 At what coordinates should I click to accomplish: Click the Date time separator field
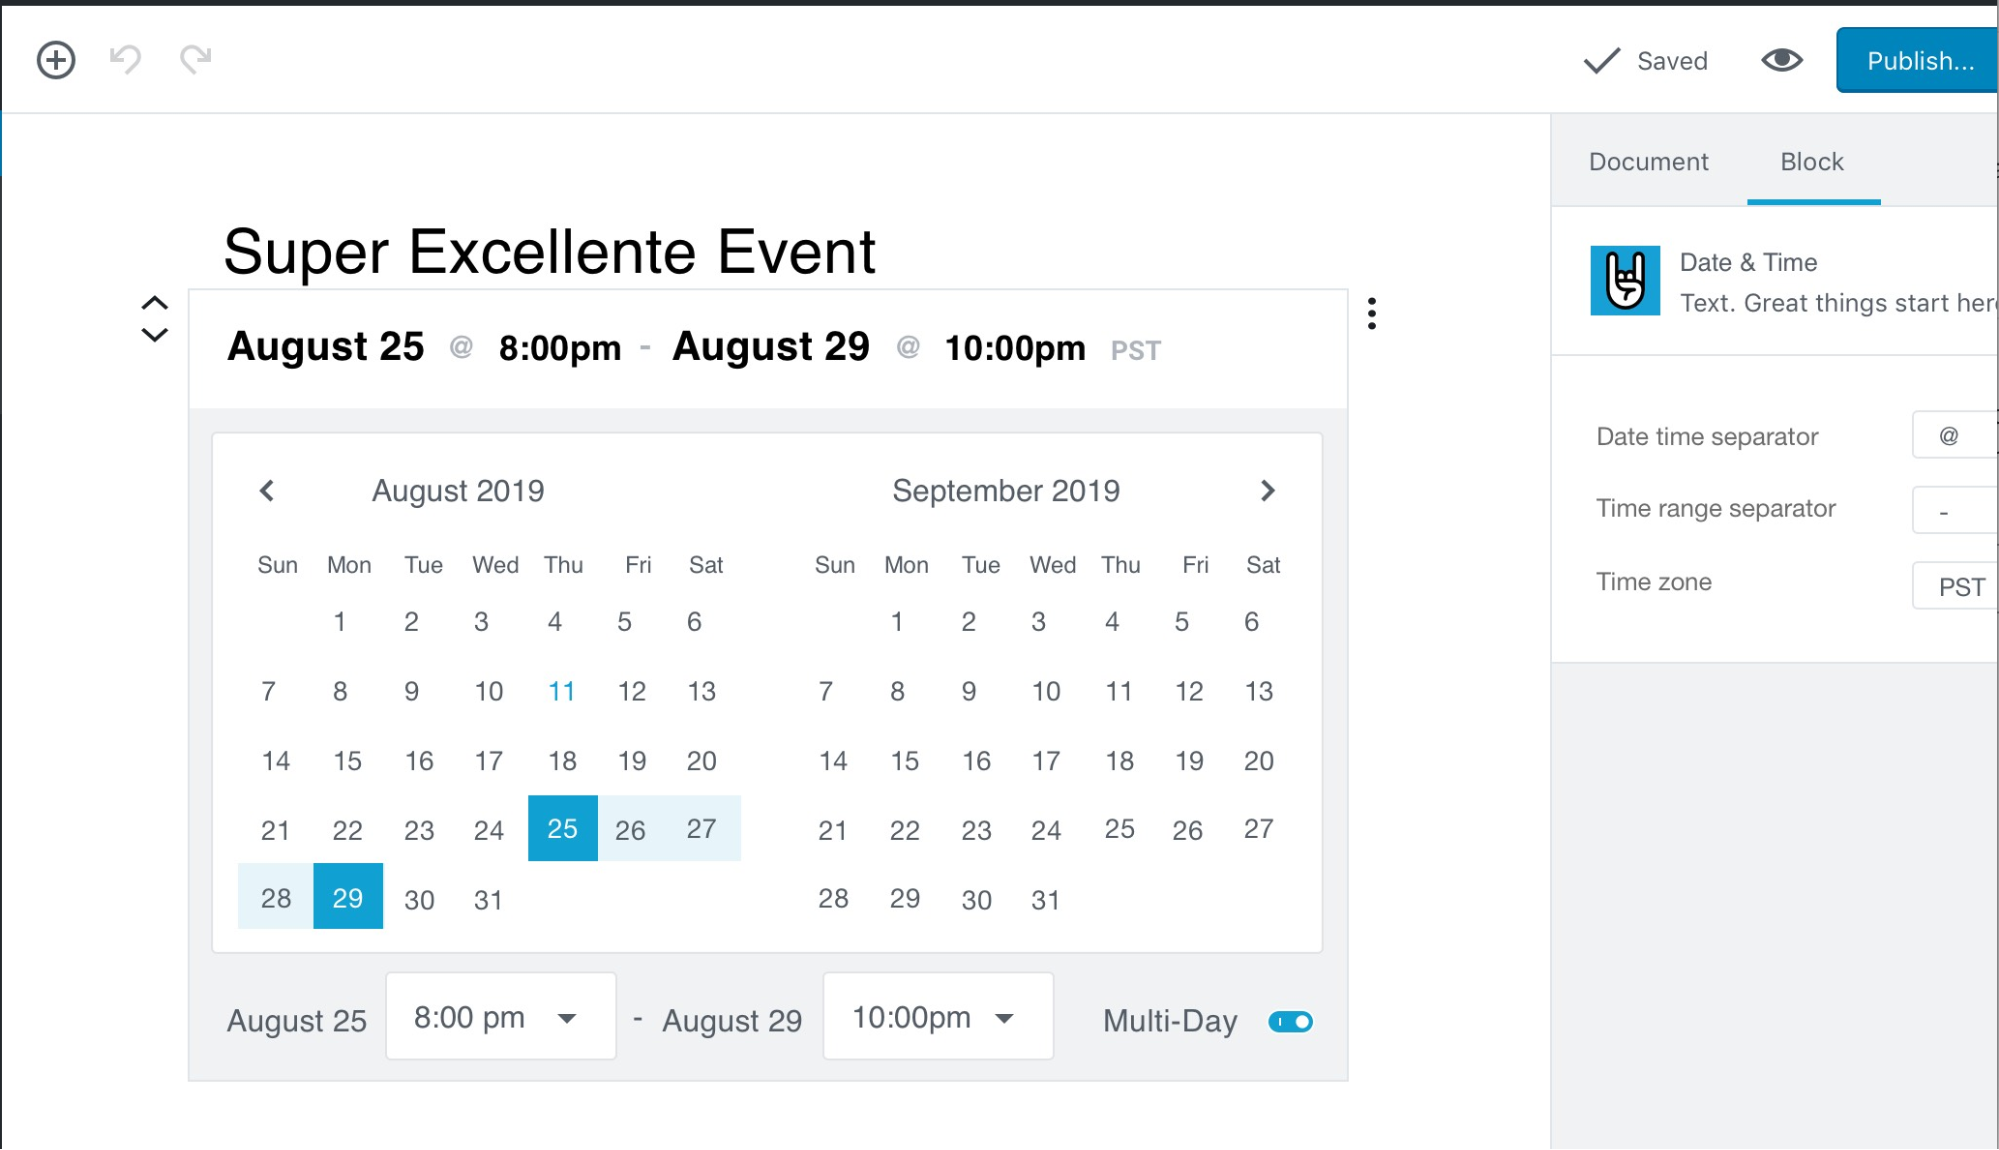1954,436
